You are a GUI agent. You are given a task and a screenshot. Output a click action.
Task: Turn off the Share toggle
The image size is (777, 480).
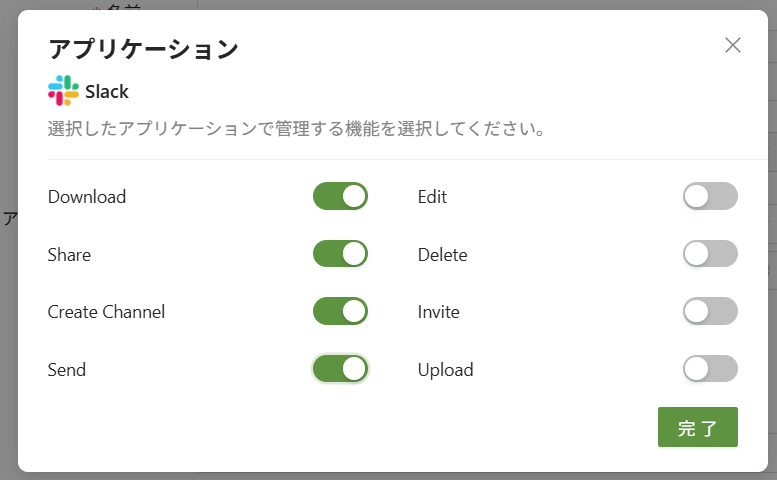(x=340, y=254)
